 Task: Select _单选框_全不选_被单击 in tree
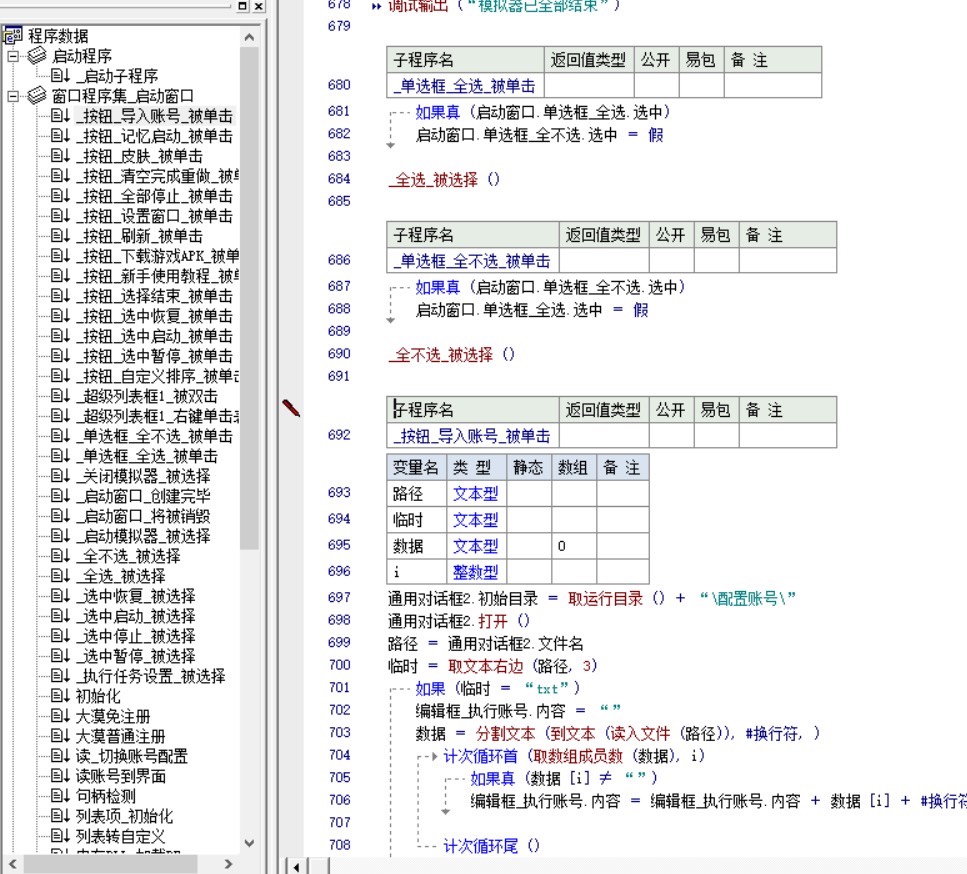tap(154, 436)
